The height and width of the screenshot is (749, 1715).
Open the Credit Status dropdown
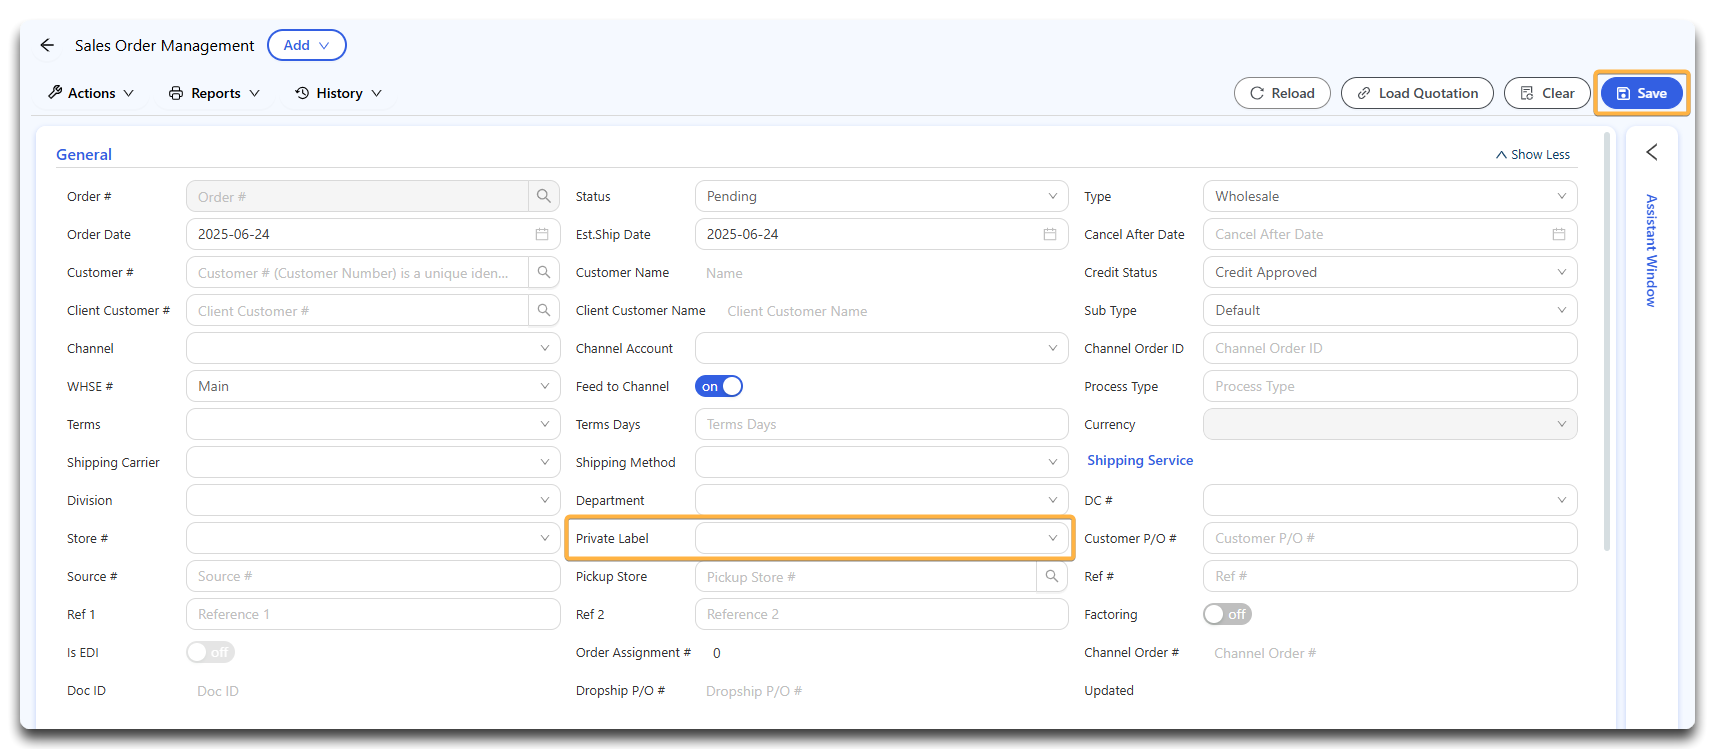[1390, 272]
